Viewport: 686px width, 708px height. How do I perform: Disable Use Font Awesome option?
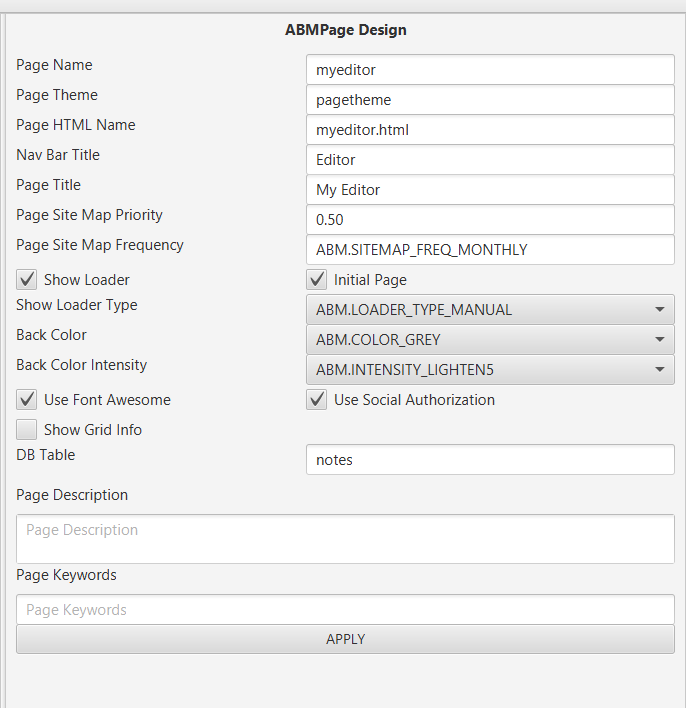tap(27, 400)
